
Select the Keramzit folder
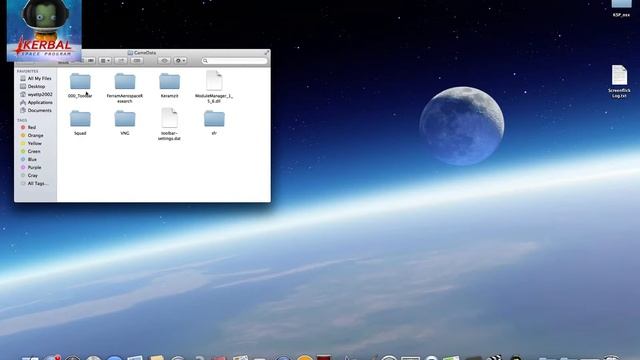click(x=169, y=81)
